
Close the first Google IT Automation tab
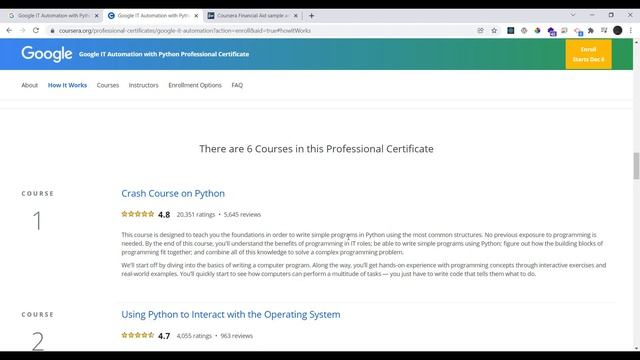point(97,16)
